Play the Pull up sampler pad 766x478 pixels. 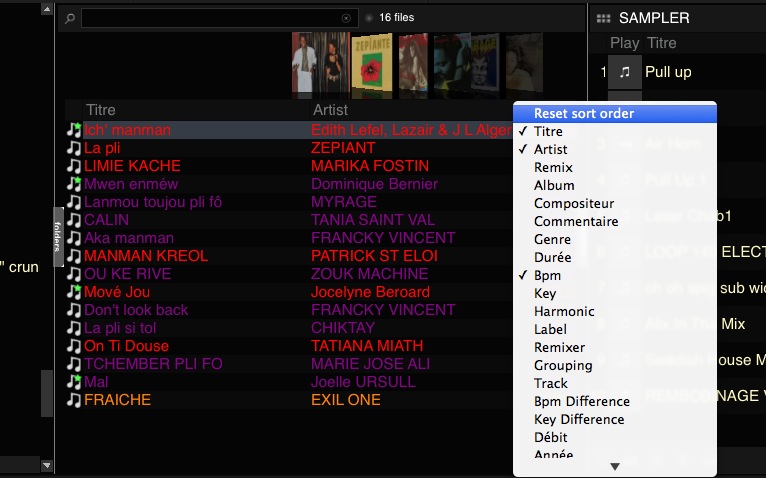pos(624,72)
